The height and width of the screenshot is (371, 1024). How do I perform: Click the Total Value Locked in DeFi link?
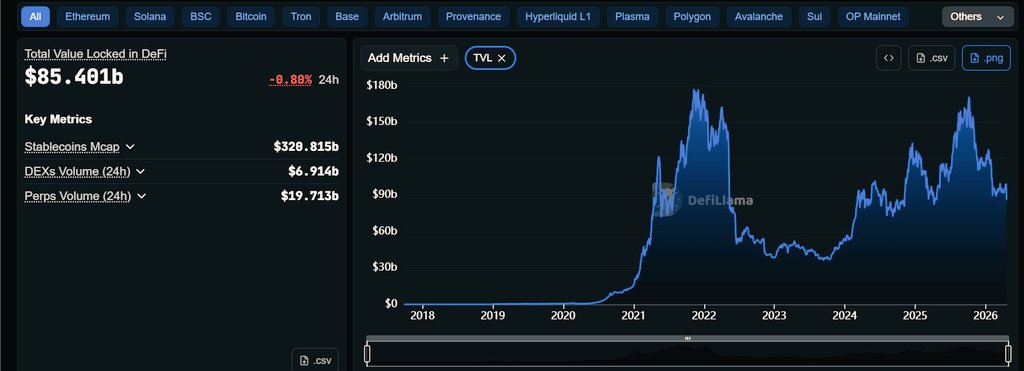[95, 54]
